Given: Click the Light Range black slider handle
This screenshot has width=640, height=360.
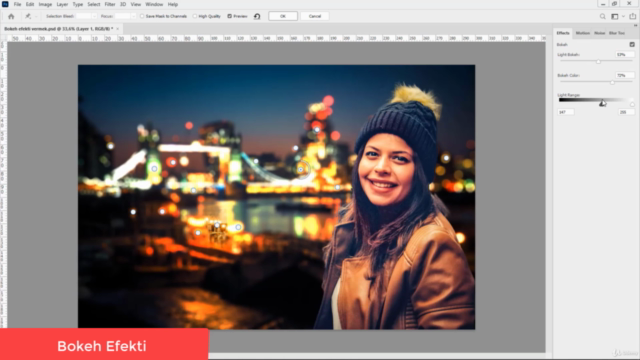Looking at the screenshot, I should [x=602, y=104].
